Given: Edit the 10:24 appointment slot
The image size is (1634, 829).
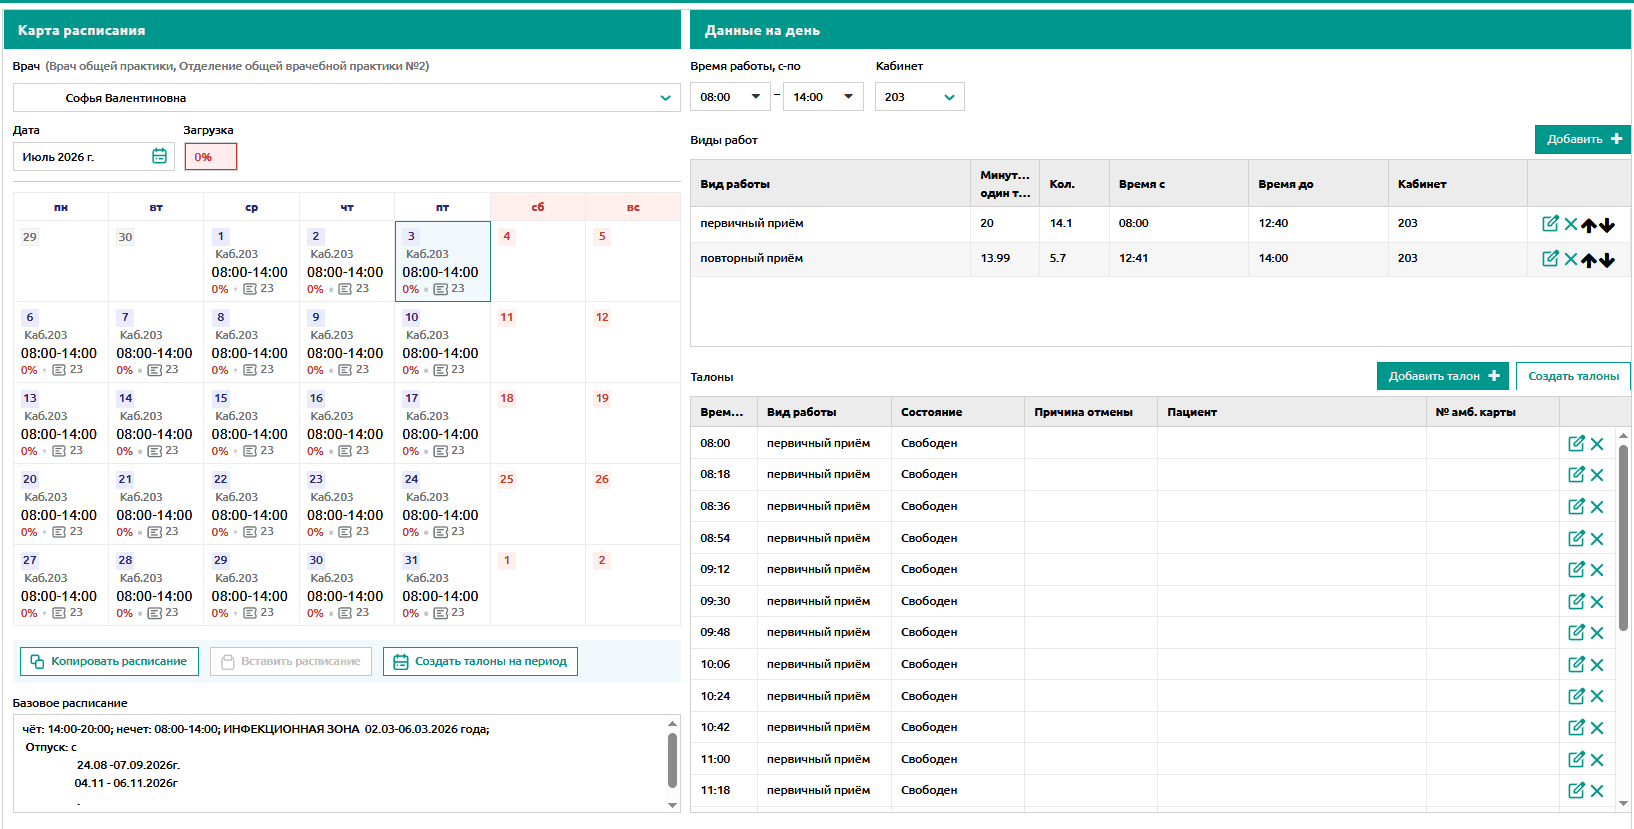Looking at the screenshot, I should pyautogui.click(x=1576, y=696).
